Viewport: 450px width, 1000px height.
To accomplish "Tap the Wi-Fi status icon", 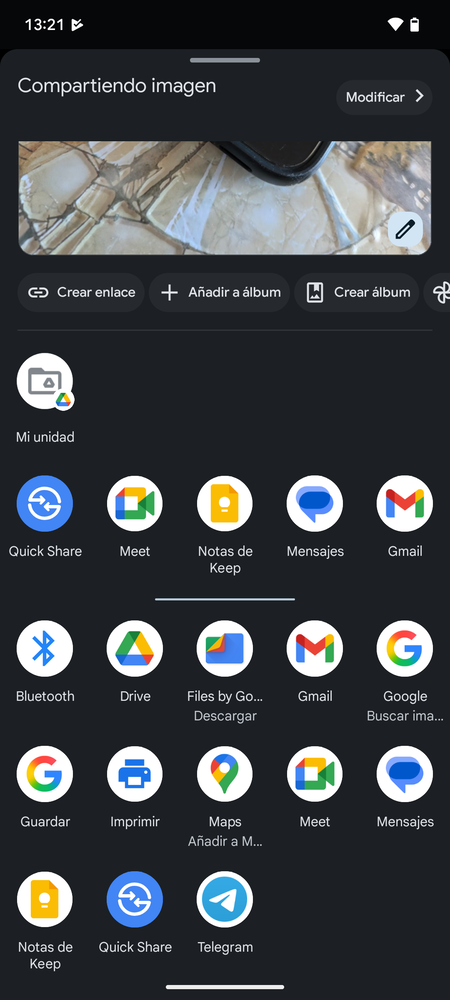I will pos(395,25).
